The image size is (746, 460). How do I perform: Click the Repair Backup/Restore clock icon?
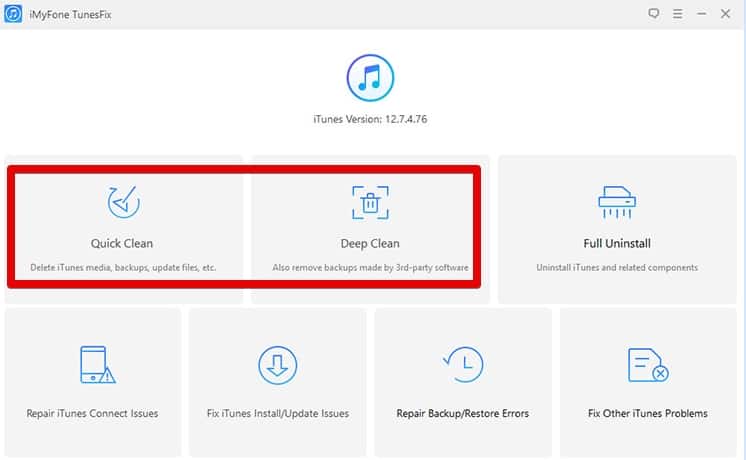(x=463, y=364)
